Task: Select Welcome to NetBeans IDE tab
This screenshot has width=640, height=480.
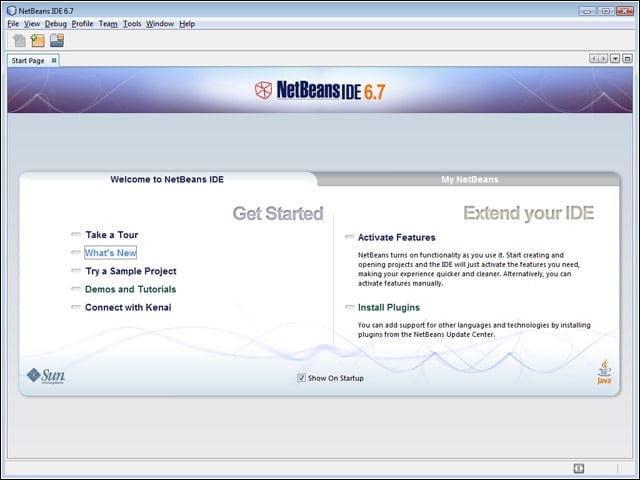Action: [167, 180]
